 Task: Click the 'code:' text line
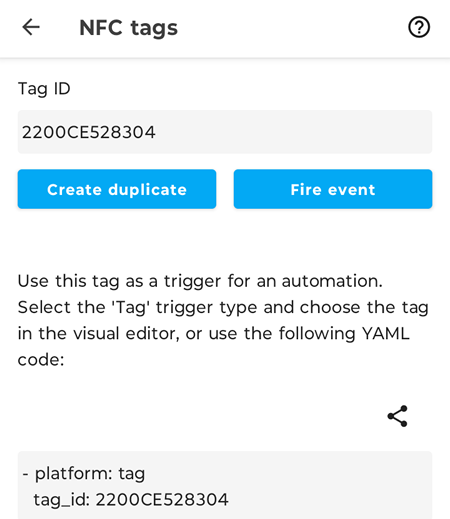coord(41,360)
